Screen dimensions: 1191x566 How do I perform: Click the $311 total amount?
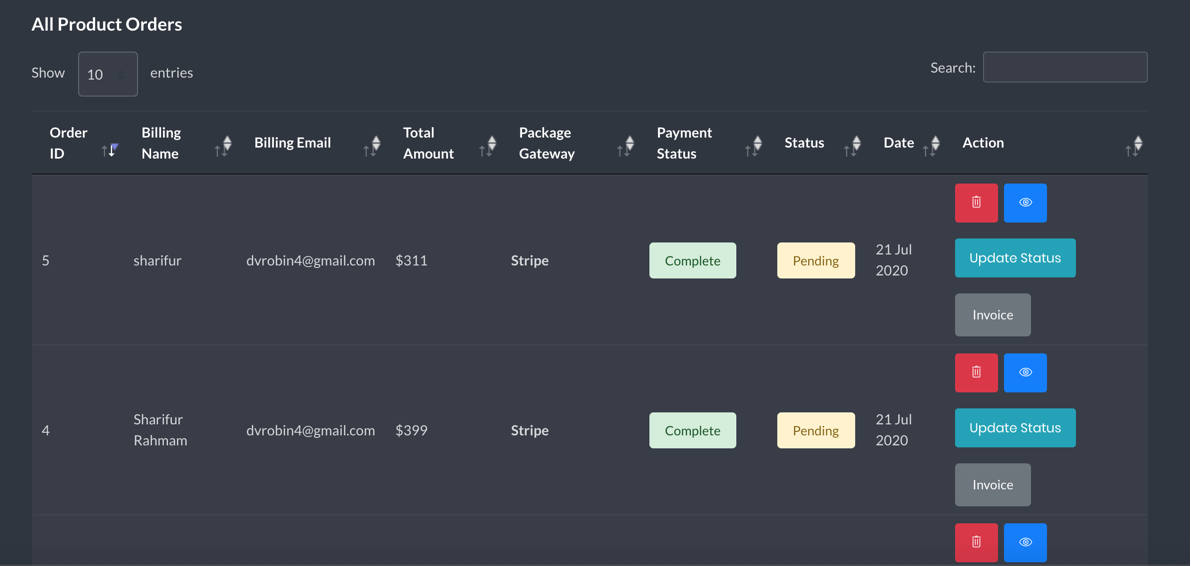tap(411, 261)
